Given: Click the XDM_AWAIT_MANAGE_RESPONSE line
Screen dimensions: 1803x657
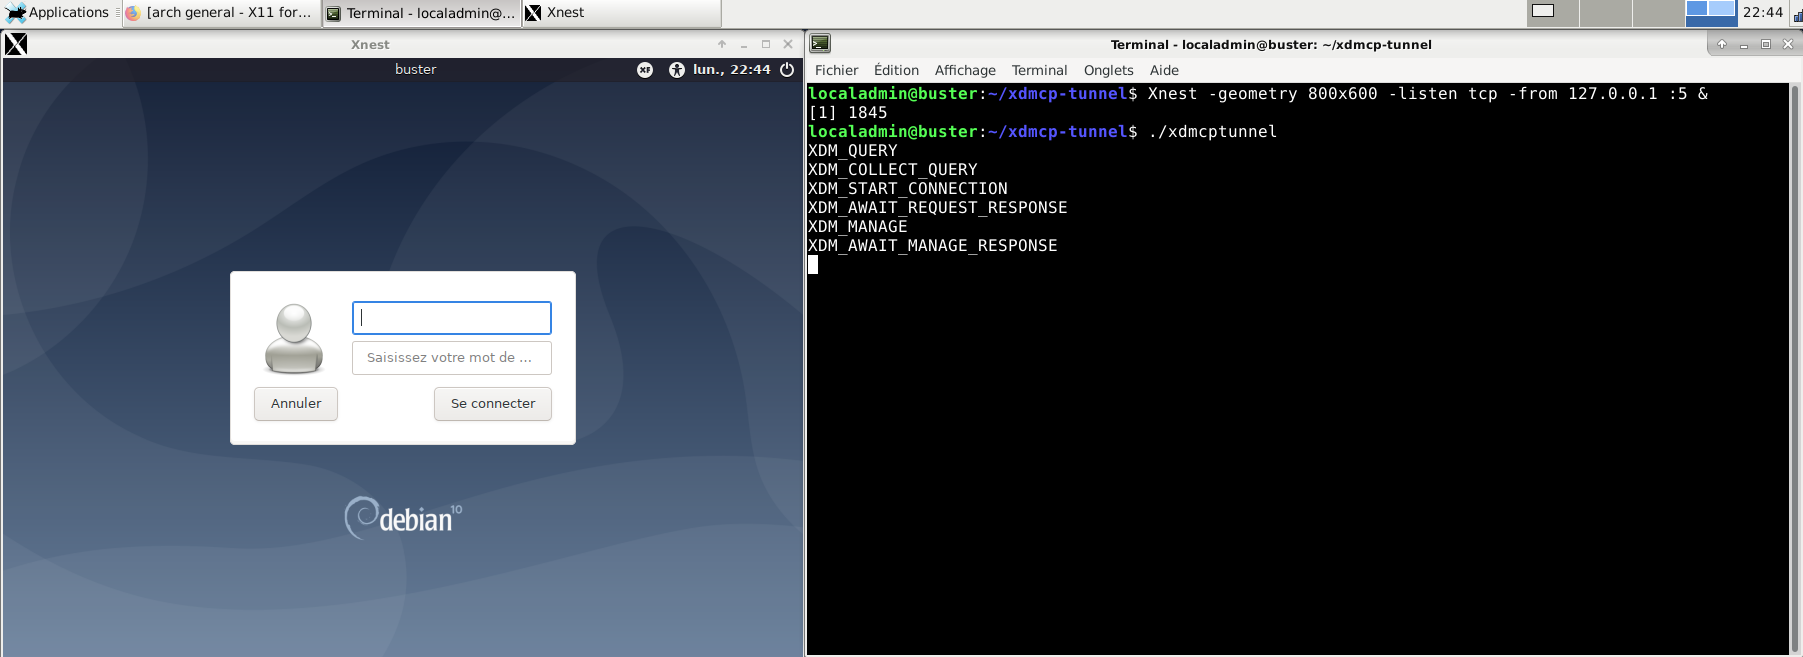Looking at the screenshot, I should tap(933, 246).
